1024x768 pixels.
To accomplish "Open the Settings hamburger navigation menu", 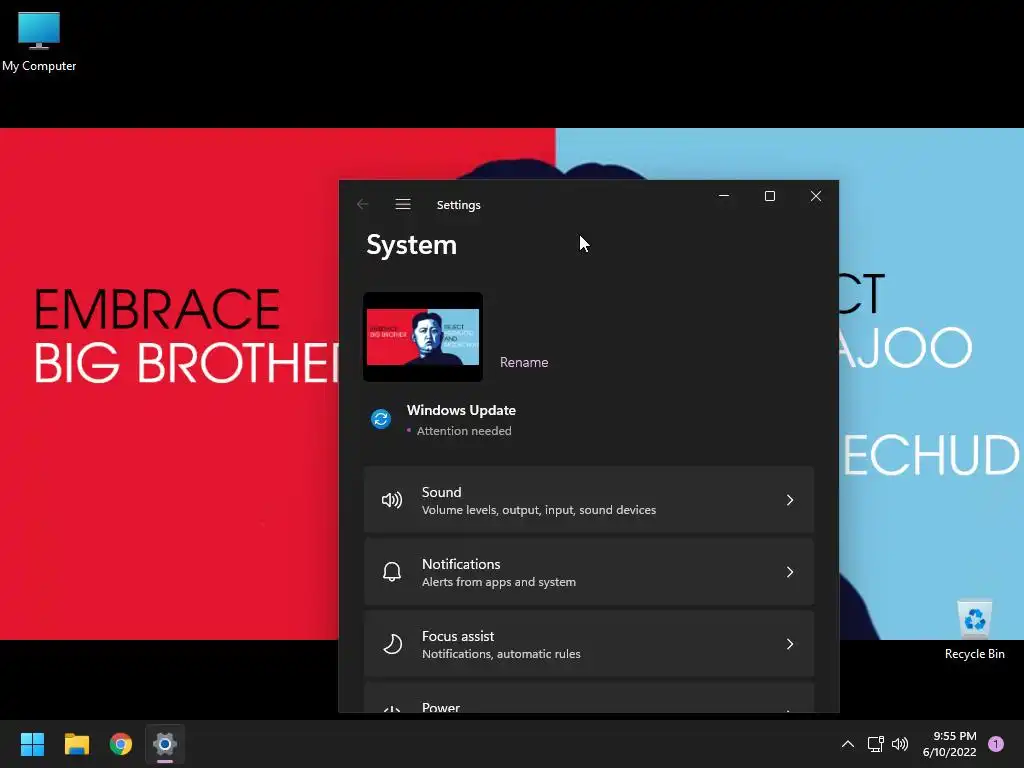I will click(x=403, y=204).
